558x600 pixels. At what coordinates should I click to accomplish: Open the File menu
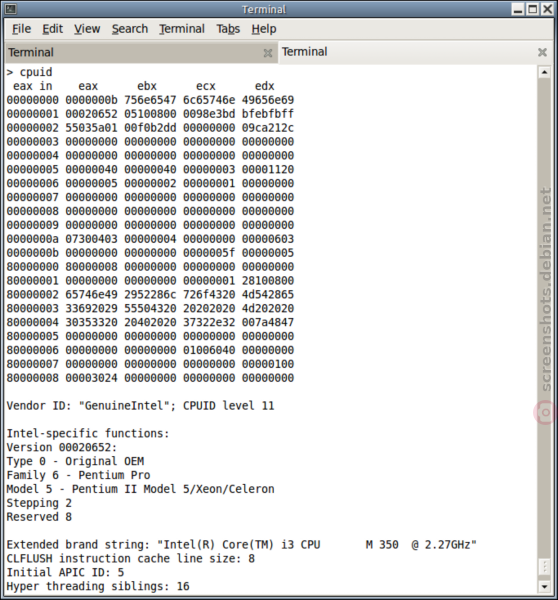pyautogui.click(x=21, y=29)
